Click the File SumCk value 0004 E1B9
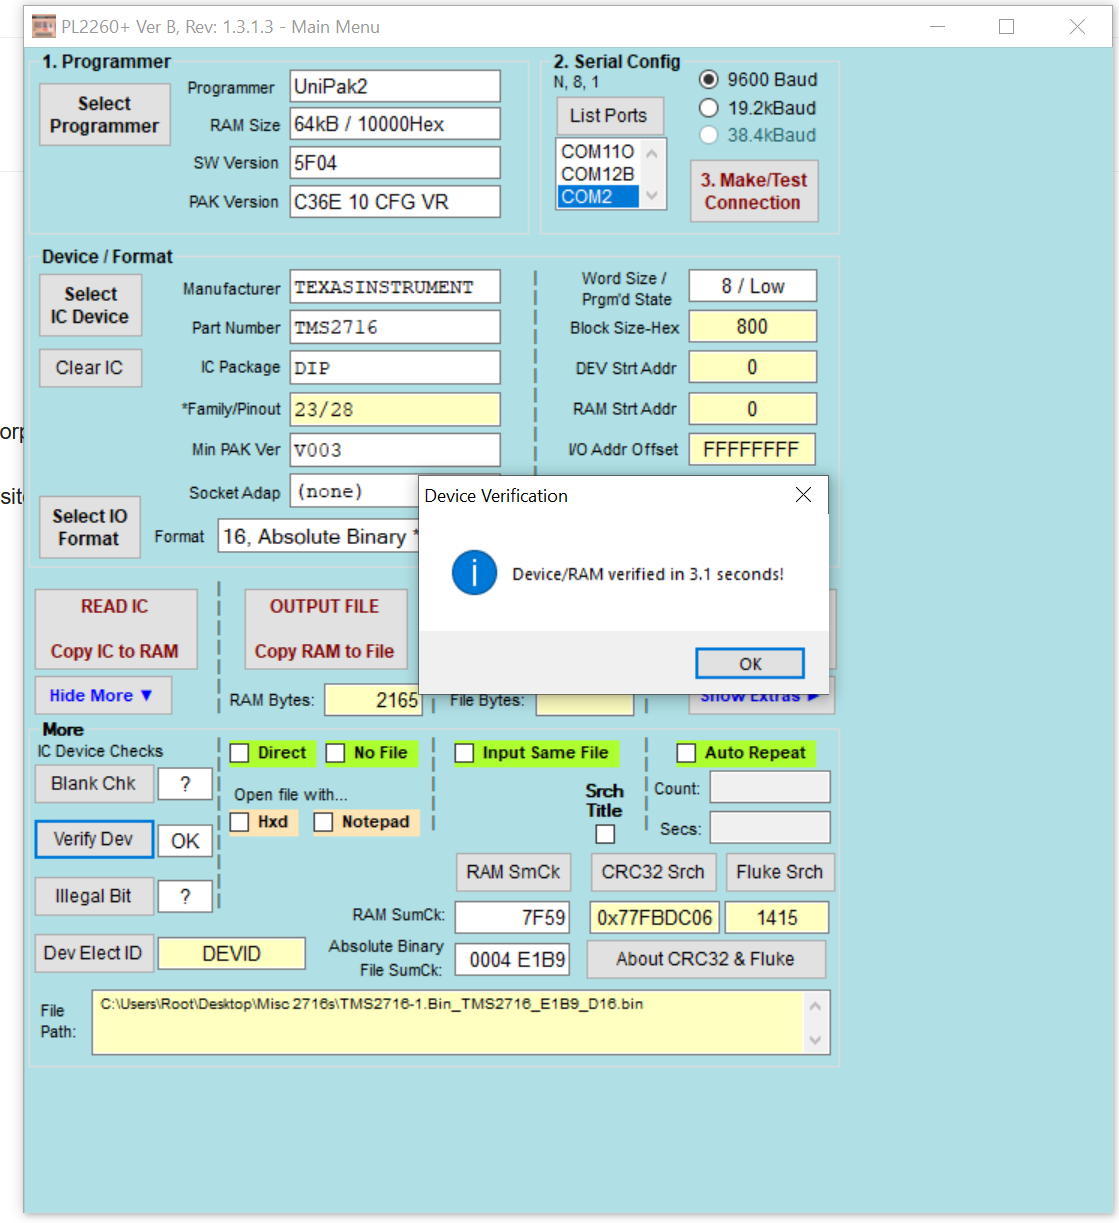The image size is (1119, 1223). coord(512,960)
